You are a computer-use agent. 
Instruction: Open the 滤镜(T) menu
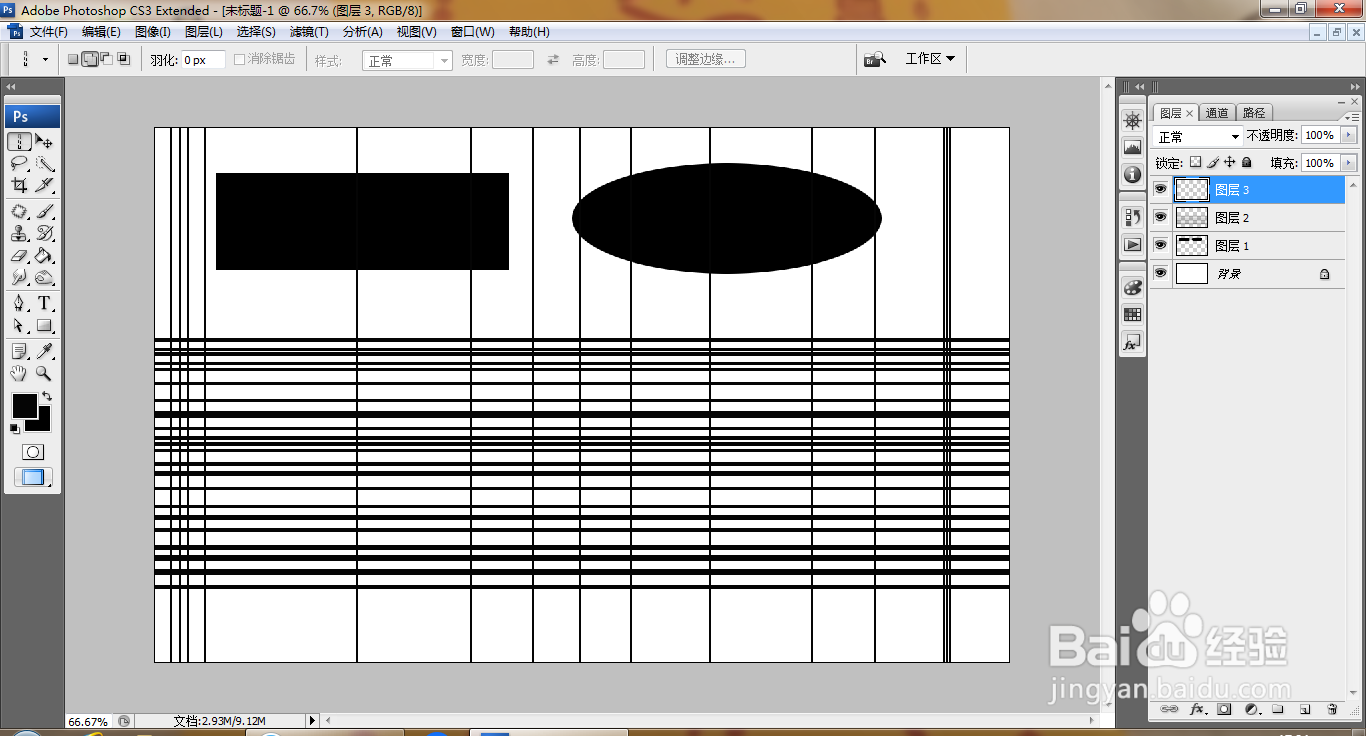click(x=309, y=32)
